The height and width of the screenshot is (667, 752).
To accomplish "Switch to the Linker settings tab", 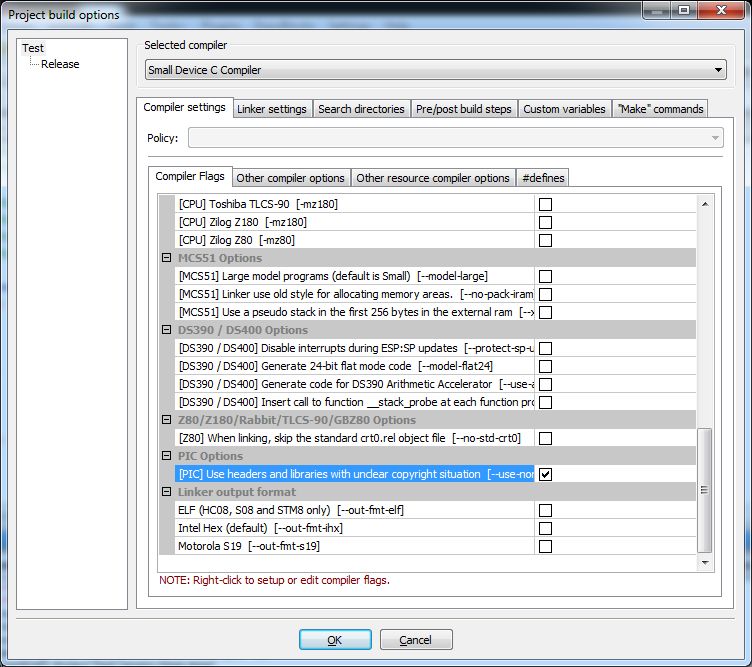I will 272,109.
